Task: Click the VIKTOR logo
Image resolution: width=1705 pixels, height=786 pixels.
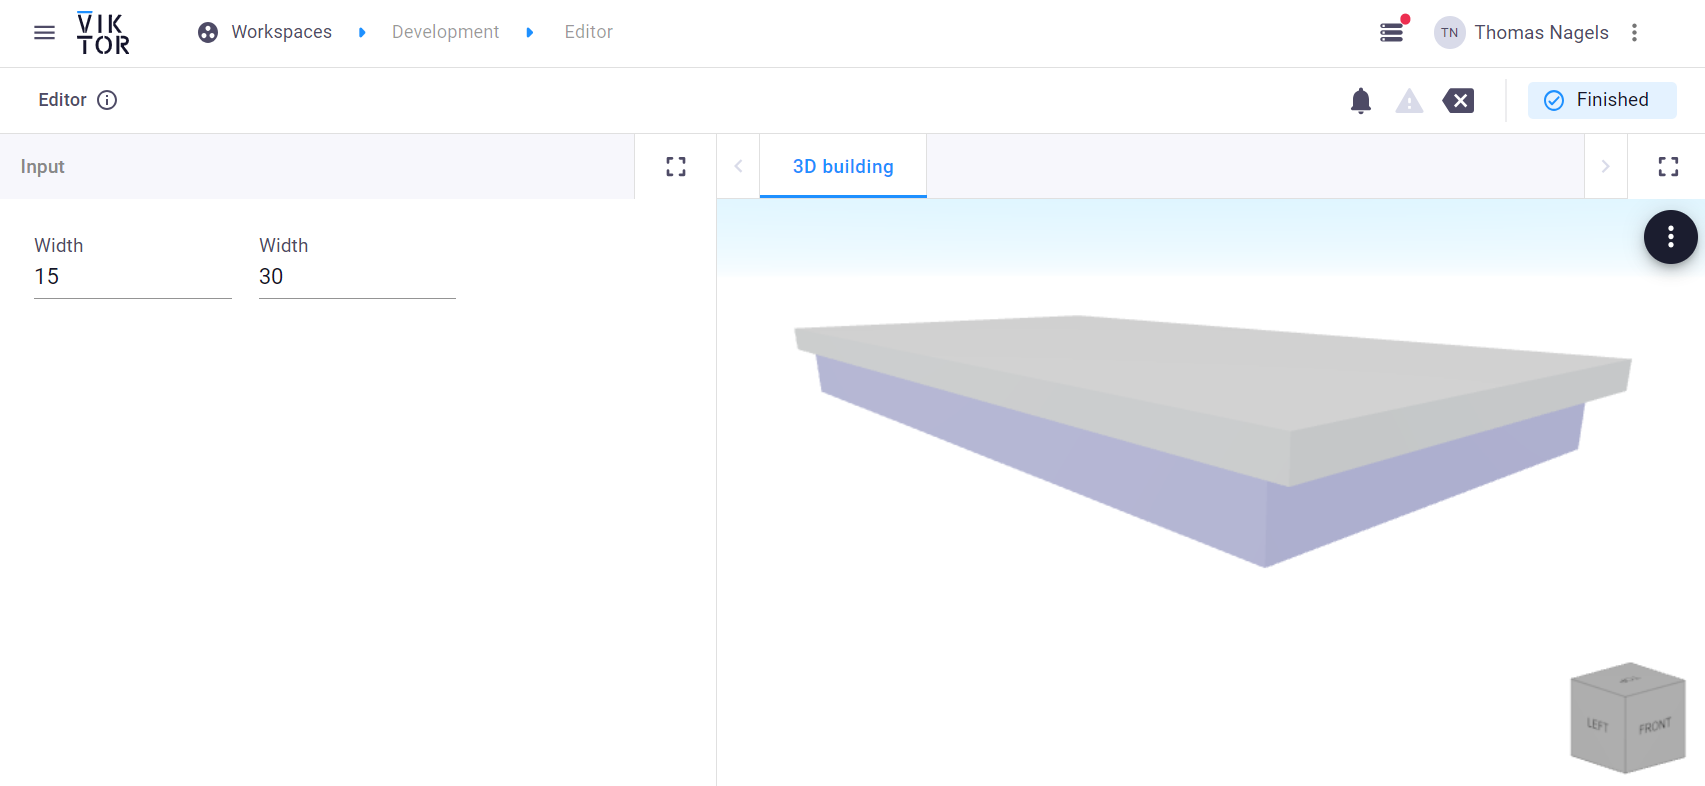Action: [x=103, y=33]
